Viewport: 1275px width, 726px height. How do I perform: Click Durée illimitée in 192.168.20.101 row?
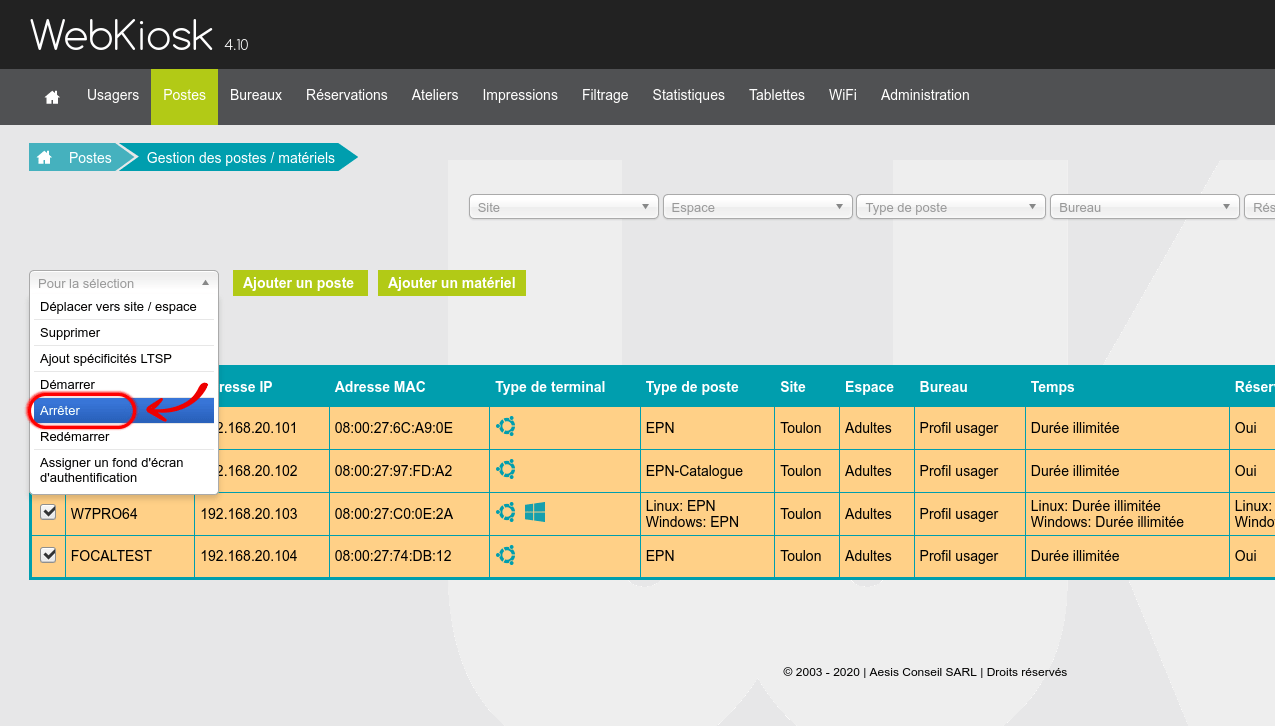point(1075,428)
